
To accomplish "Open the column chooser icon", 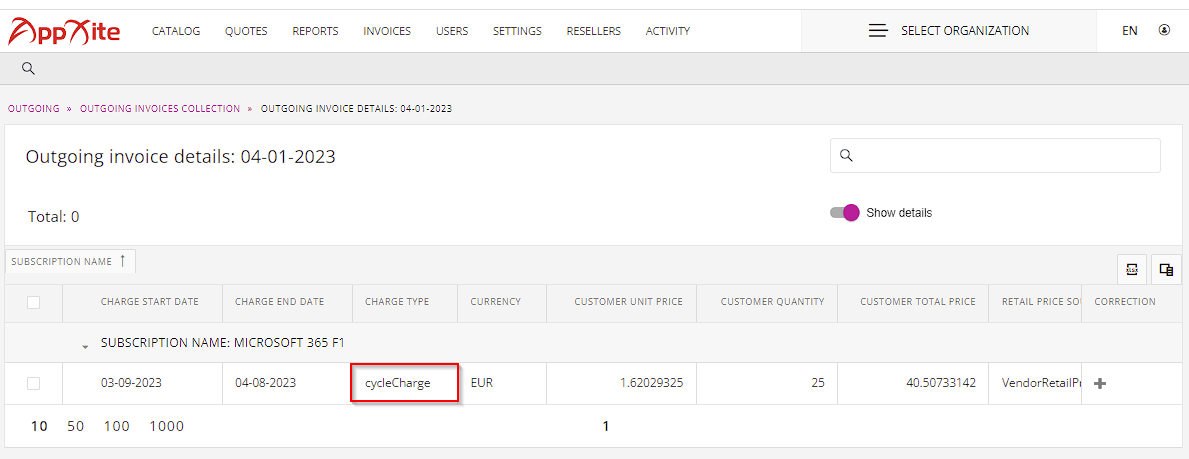I will (1166, 269).
